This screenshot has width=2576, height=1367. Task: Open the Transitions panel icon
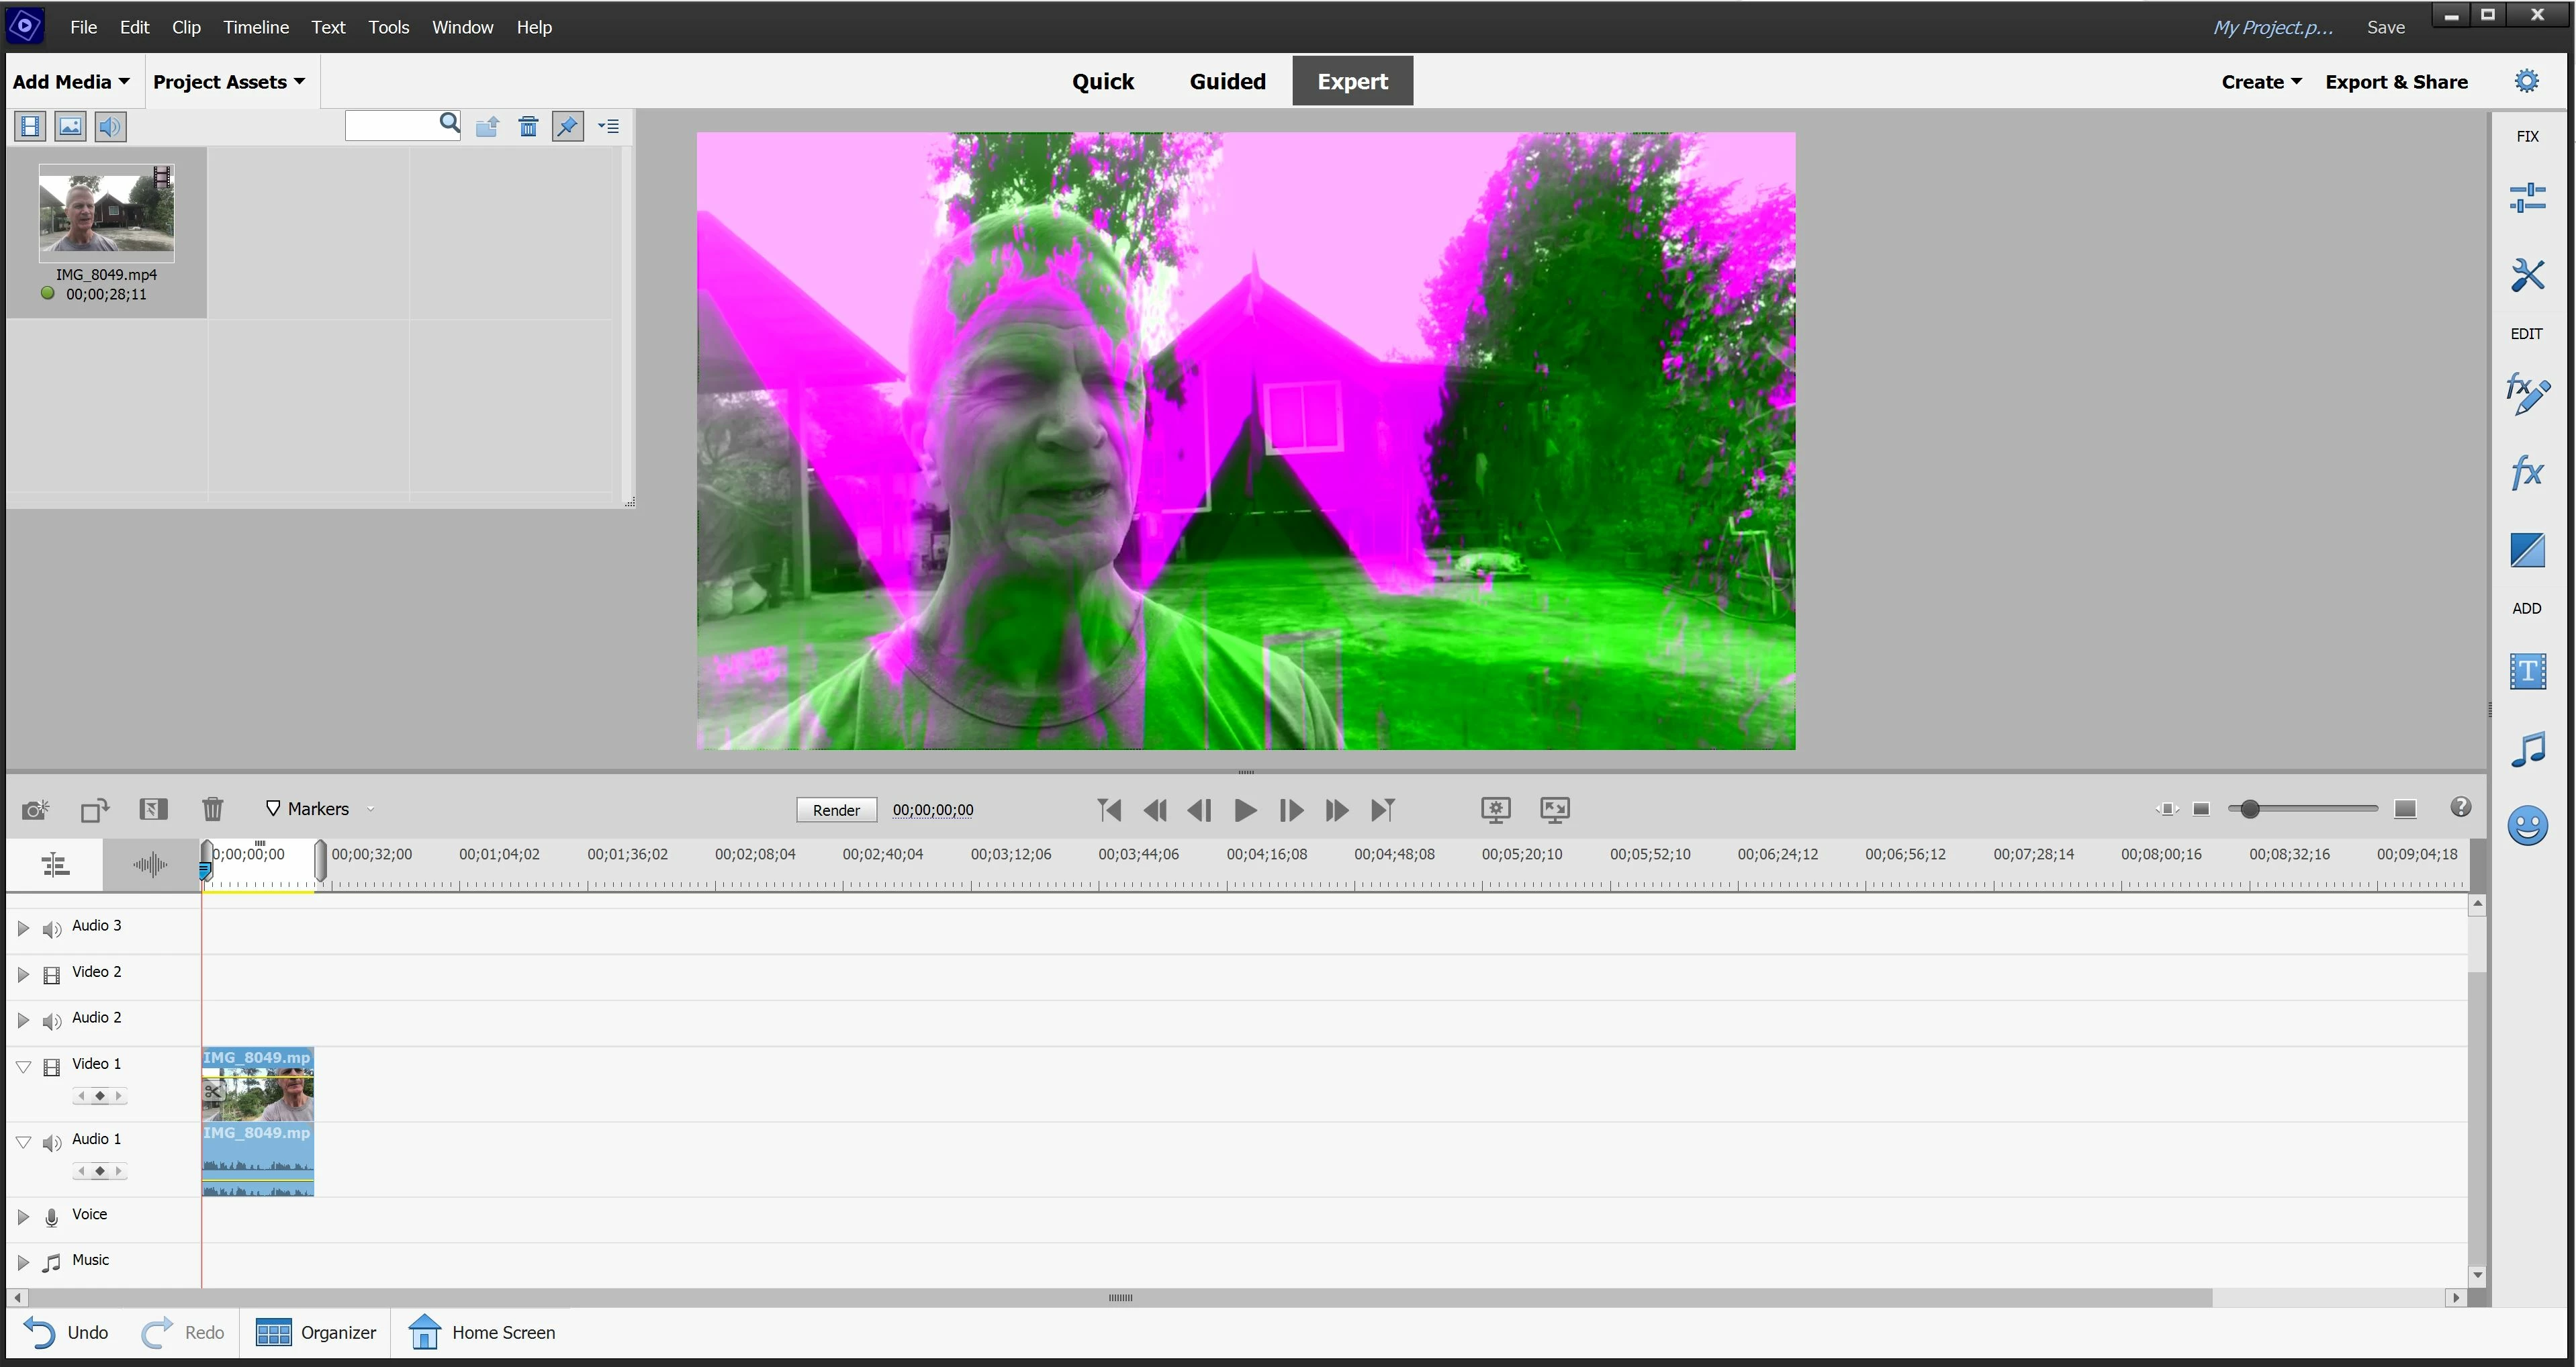(x=2527, y=550)
